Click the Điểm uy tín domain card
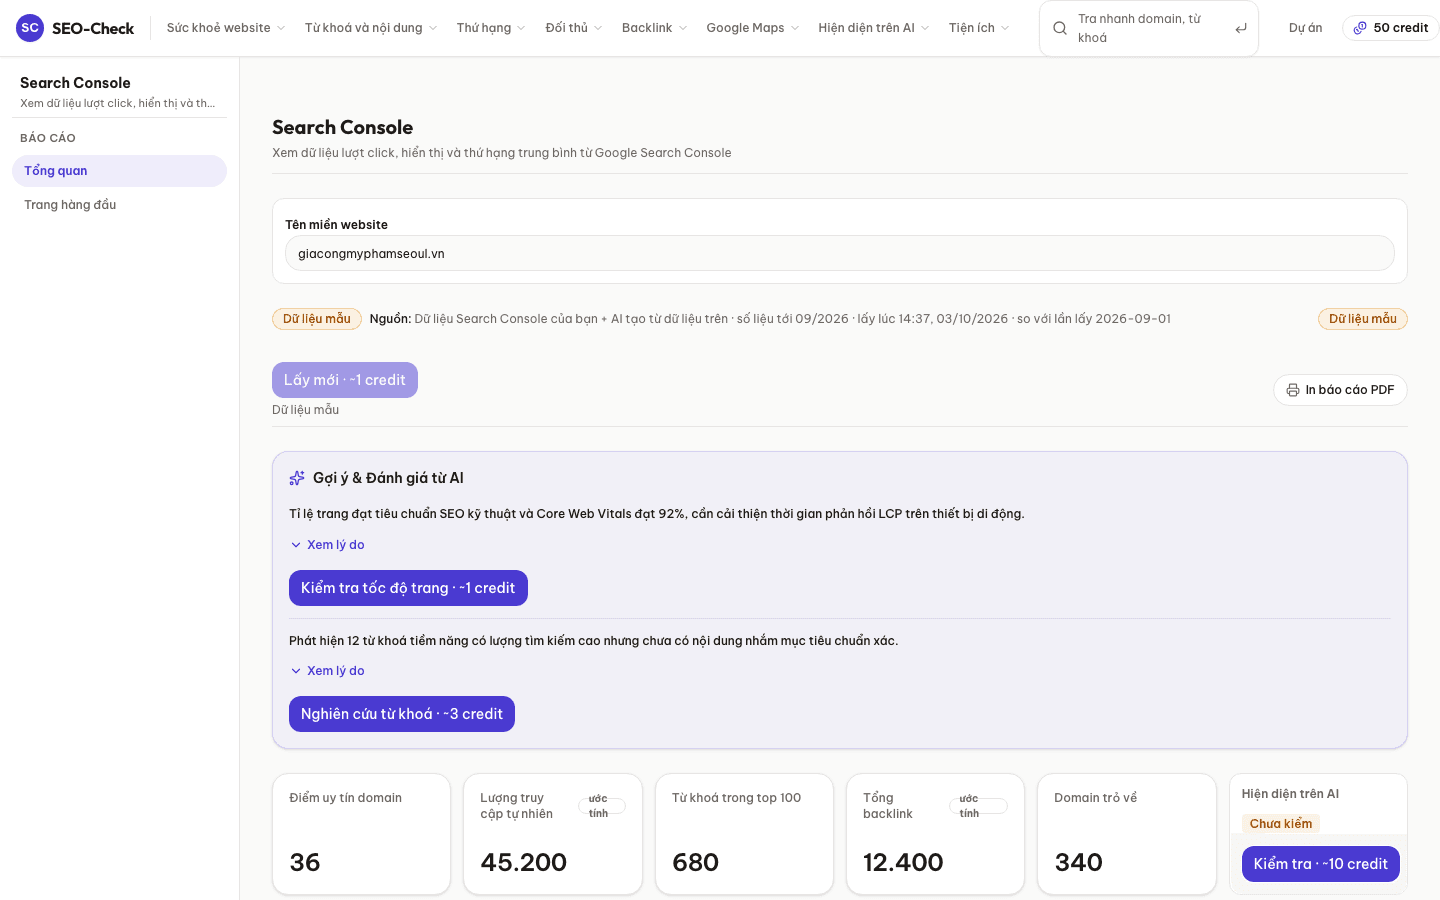Viewport: 1440px width, 900px height. (361, 834)
